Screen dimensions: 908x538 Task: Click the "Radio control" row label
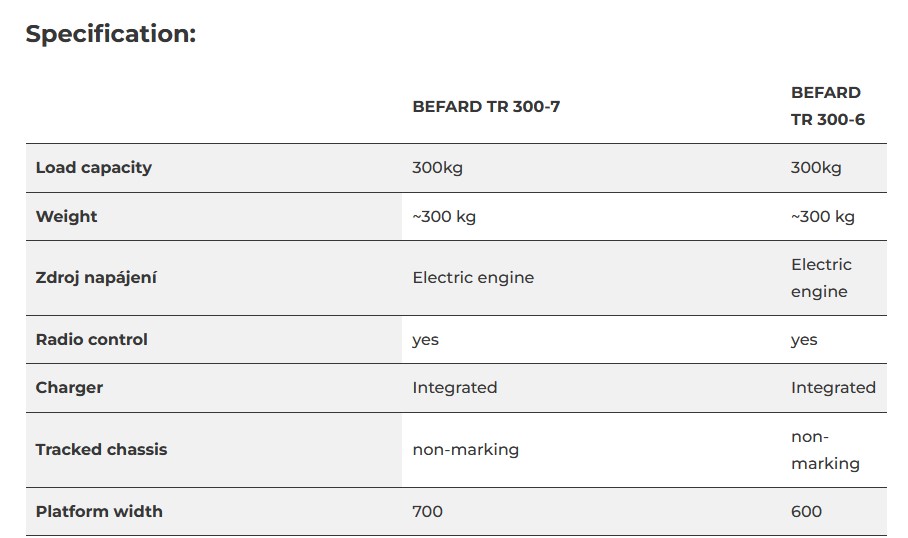(x=92, y=339)
